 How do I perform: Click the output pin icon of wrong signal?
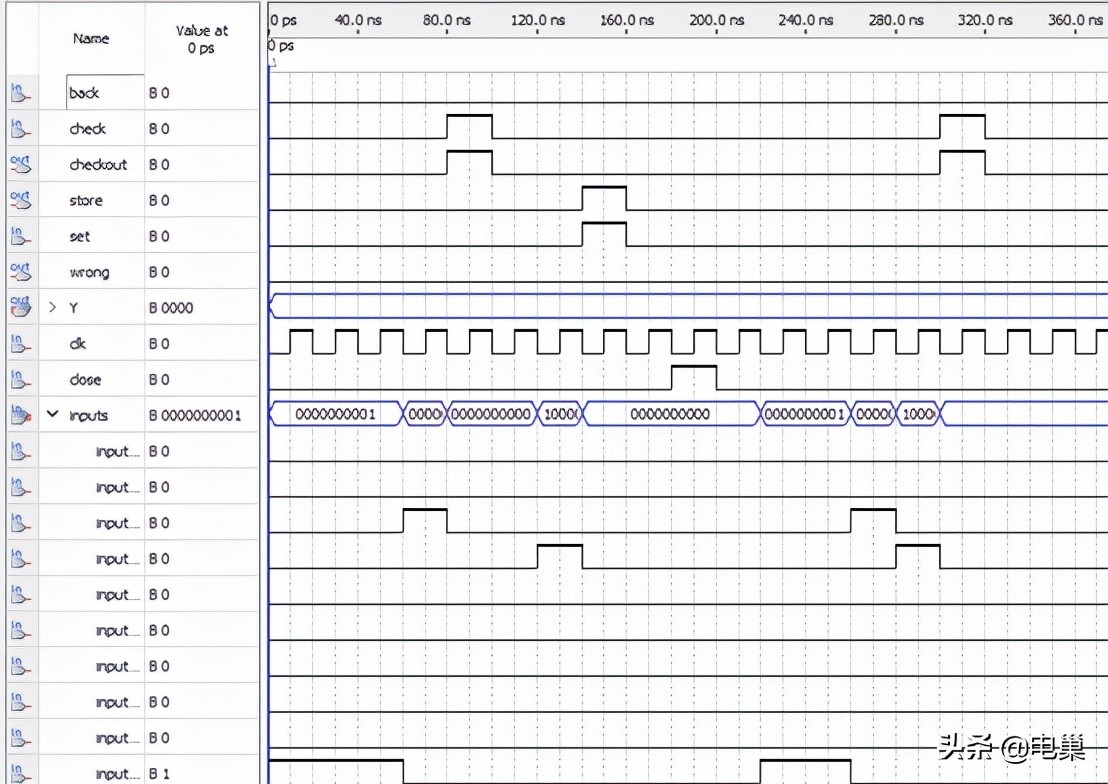pyautogui.click(x=20, y=272)
